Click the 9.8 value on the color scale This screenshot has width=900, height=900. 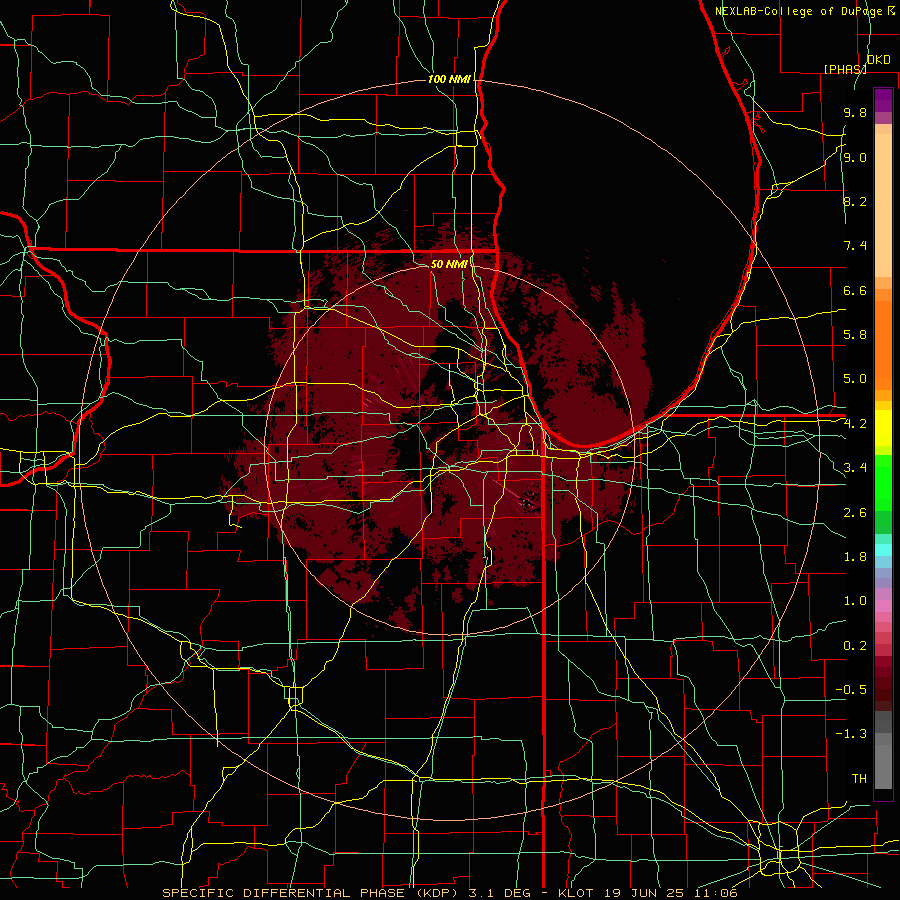tap(855, 112)
